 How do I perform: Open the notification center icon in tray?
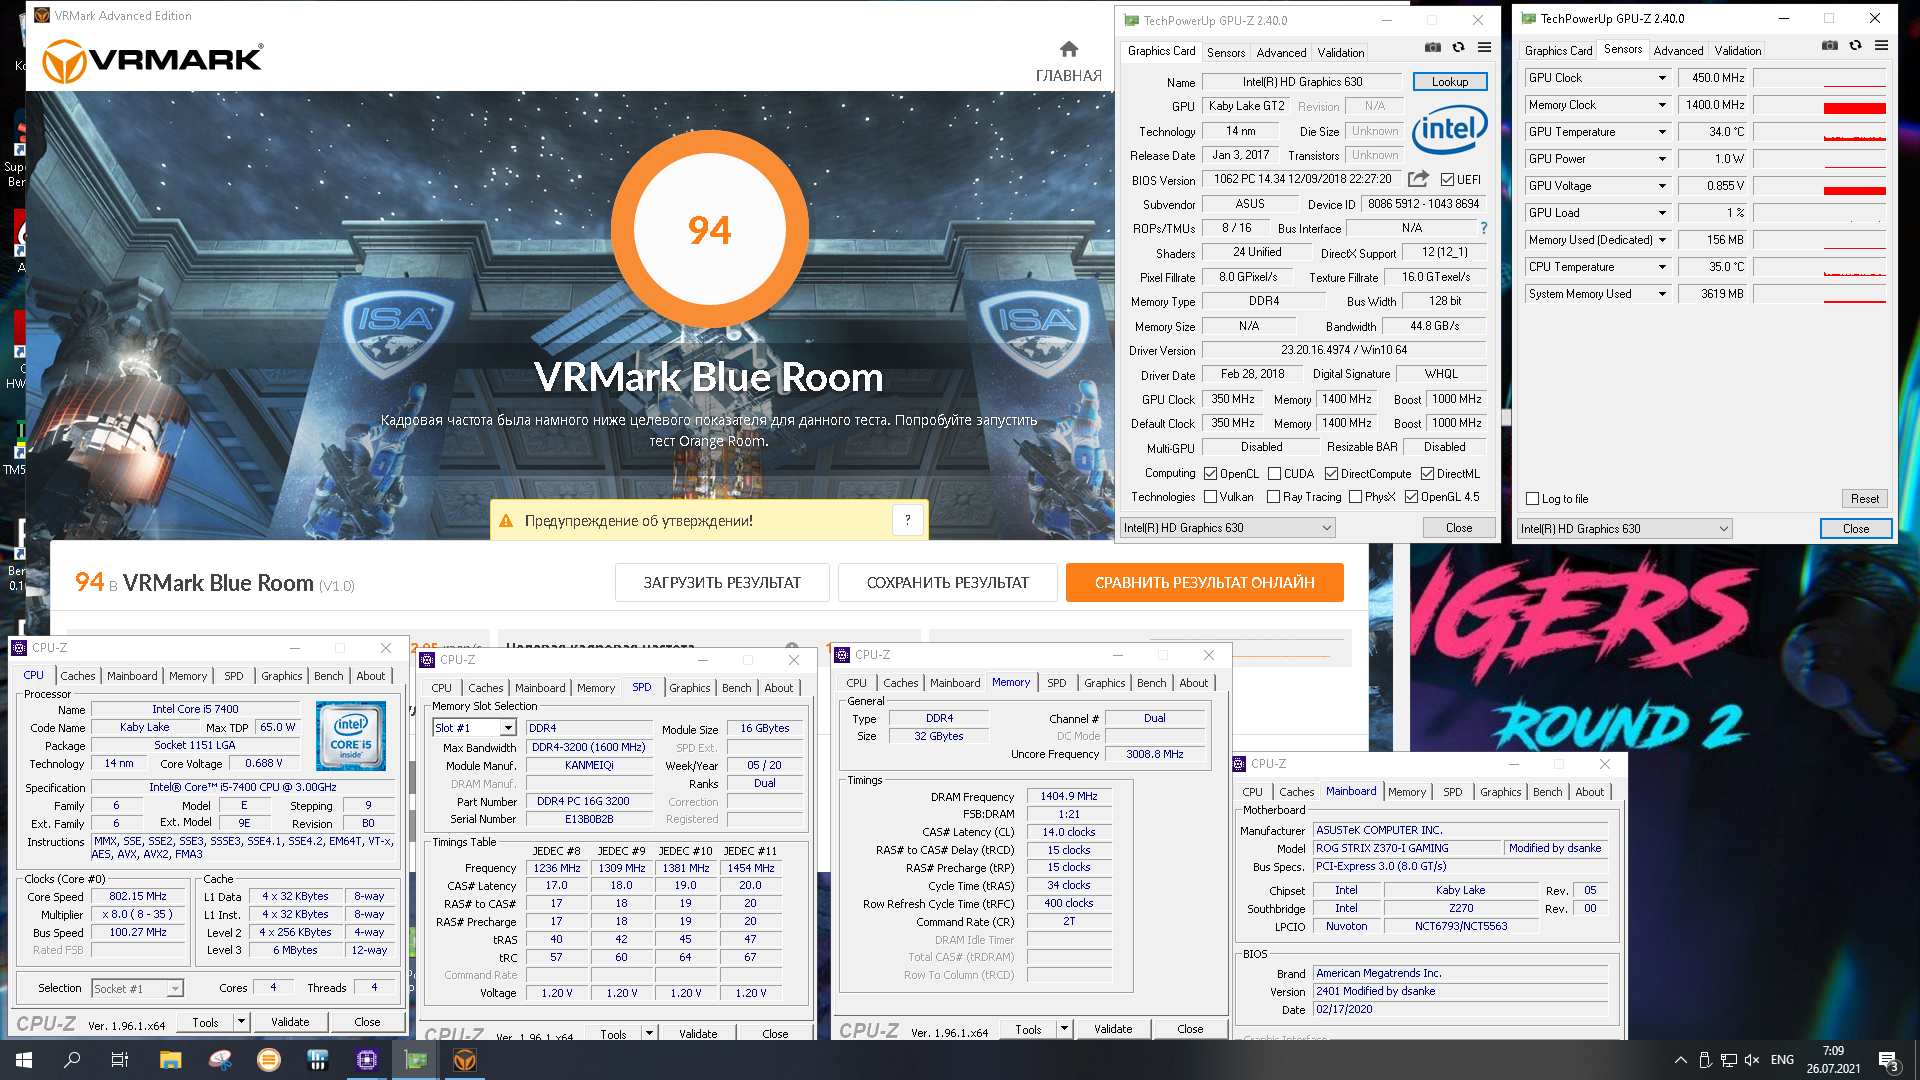[1888, 1061]
